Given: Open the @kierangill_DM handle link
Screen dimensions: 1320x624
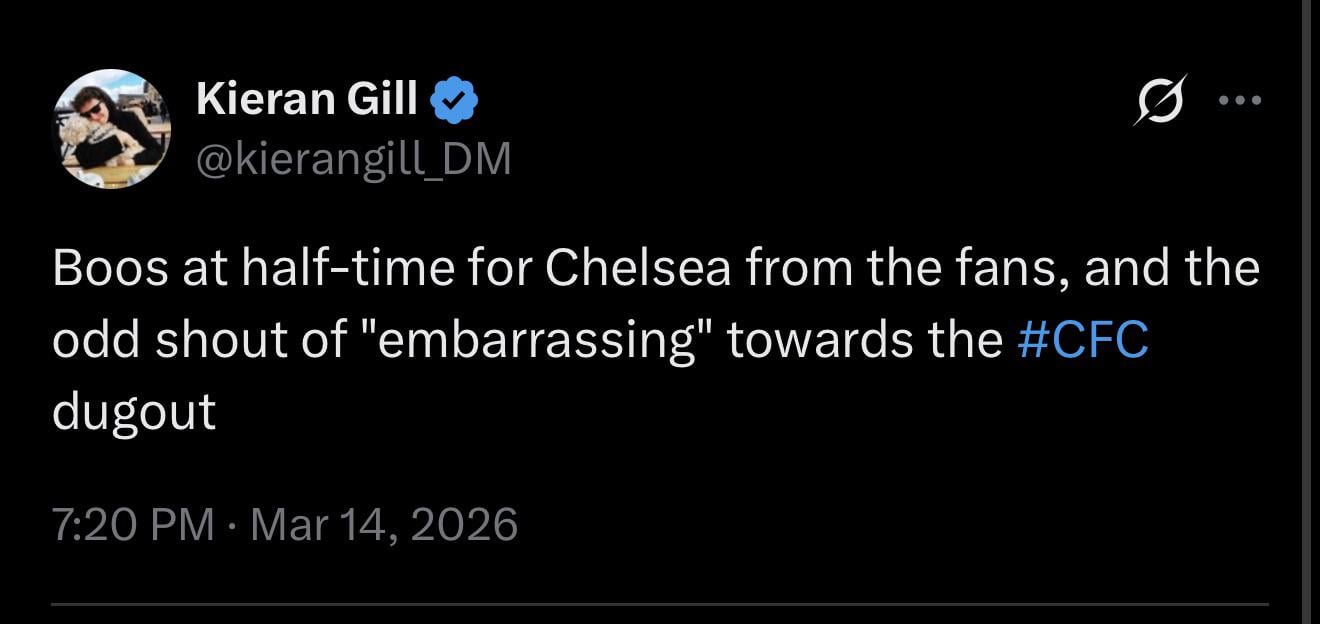Looking at the screenshot, I should pos(353,158).
